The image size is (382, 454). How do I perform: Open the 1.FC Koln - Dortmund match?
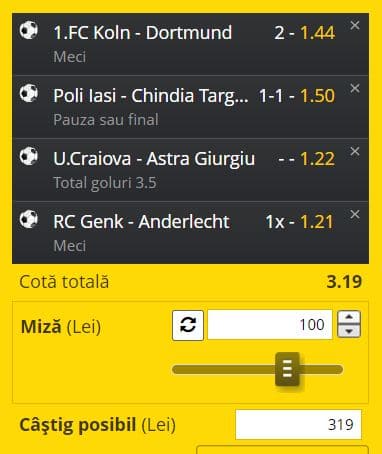143,33
